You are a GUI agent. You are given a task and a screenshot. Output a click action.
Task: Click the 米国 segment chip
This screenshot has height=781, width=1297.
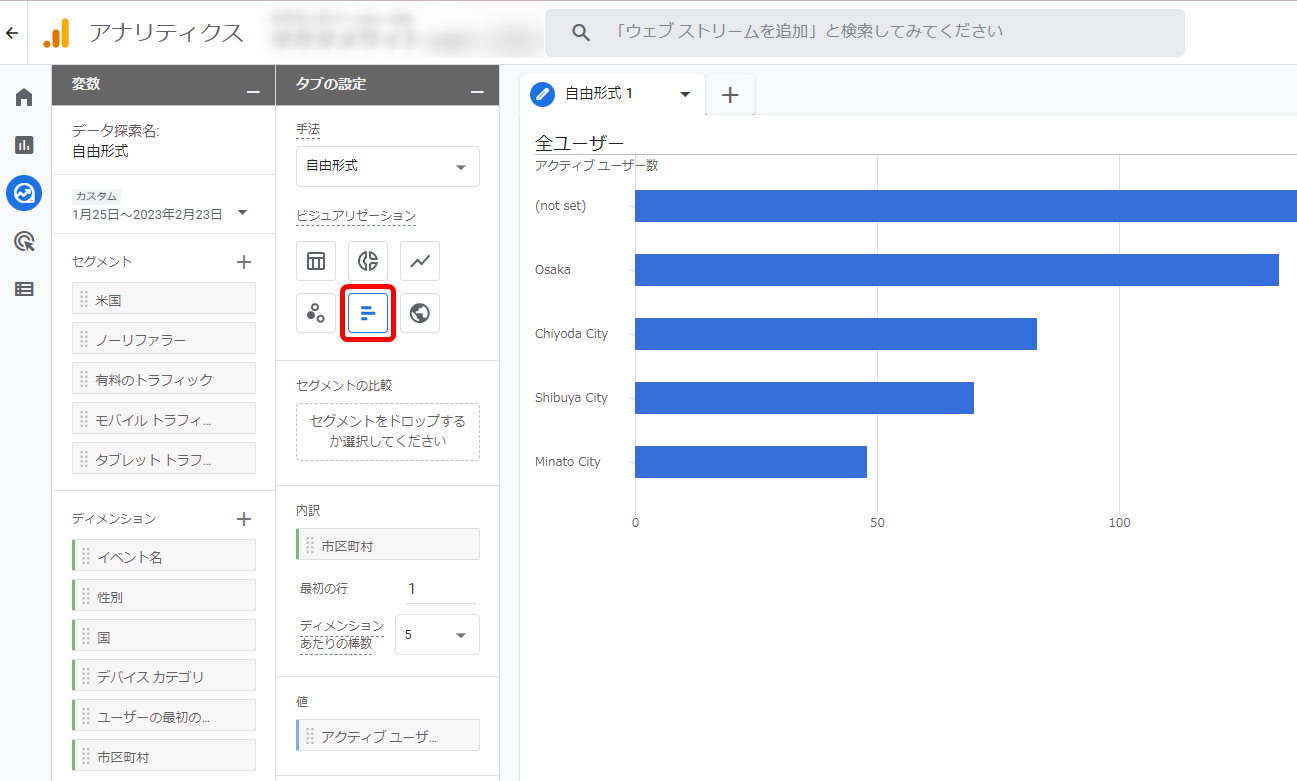coord(164,299)
